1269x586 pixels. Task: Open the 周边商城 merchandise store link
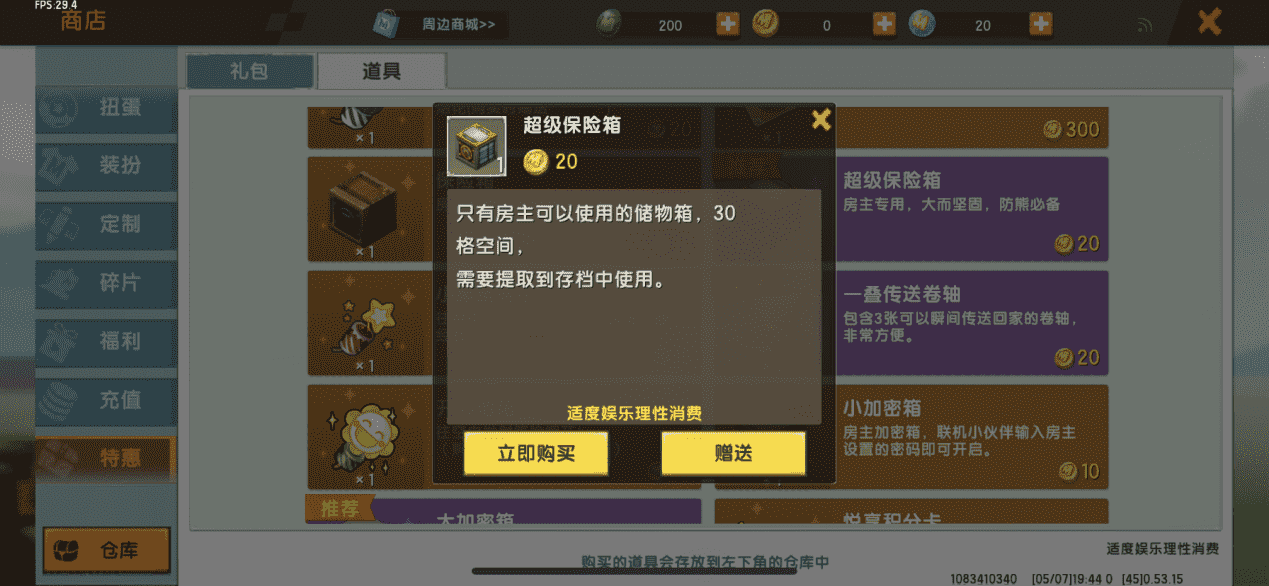click(x=439, y=24)
